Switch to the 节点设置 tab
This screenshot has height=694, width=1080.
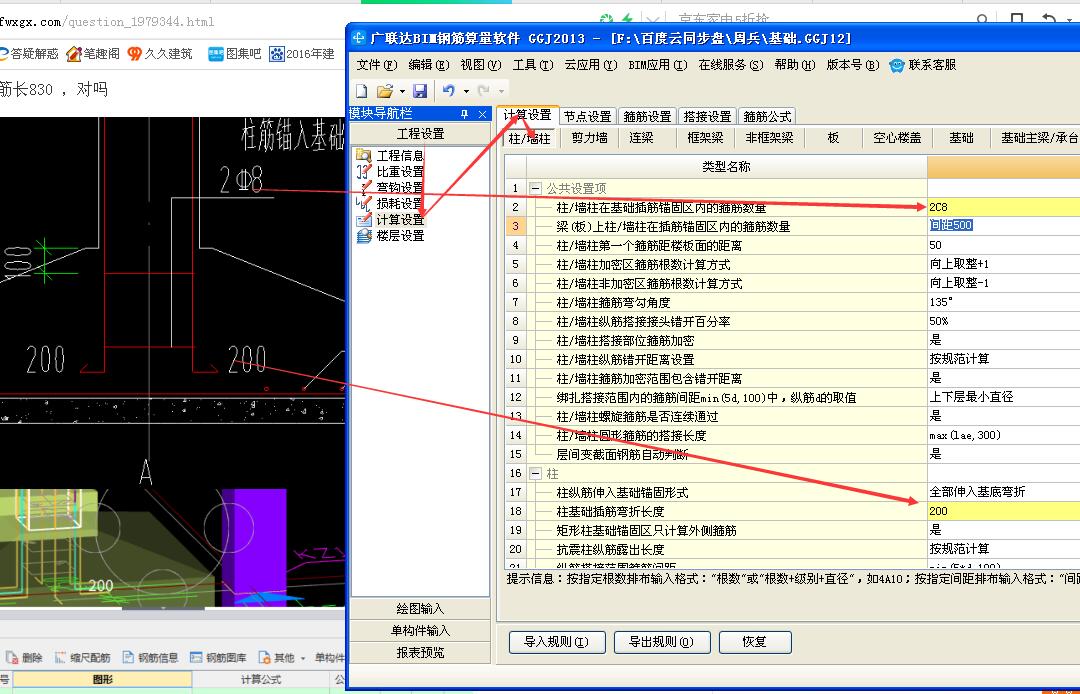588,116
